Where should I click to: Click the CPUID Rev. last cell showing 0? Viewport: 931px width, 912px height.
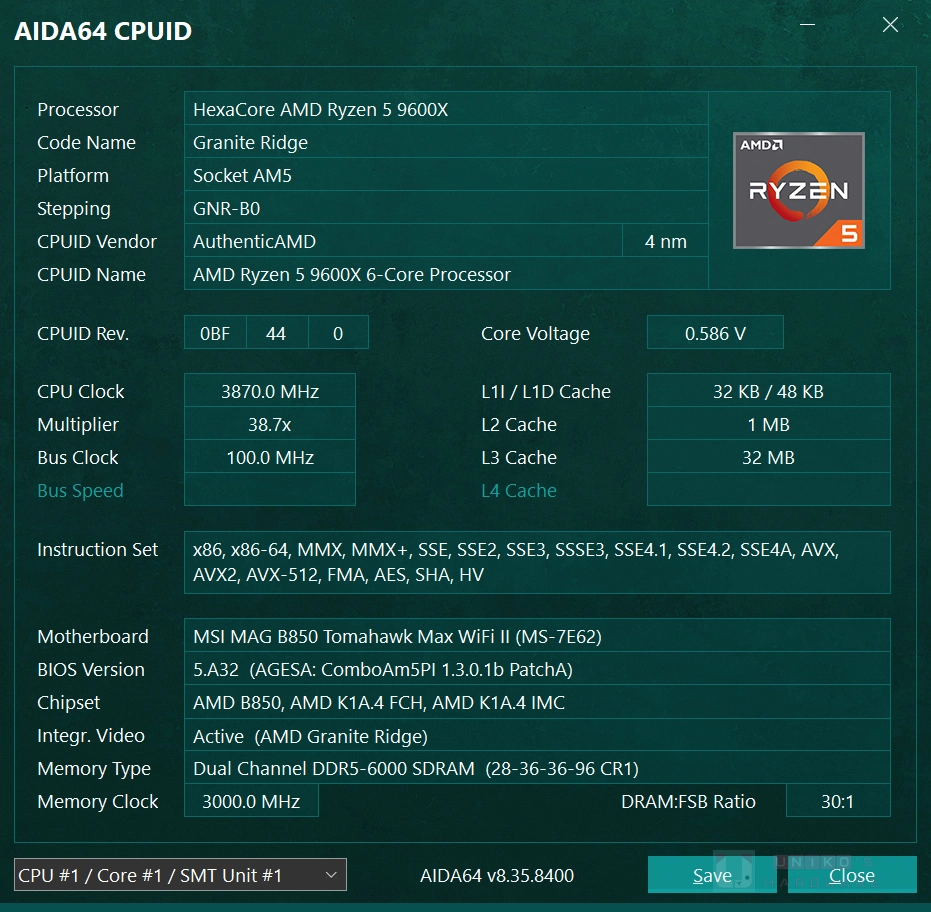click(x=338, y=333)
